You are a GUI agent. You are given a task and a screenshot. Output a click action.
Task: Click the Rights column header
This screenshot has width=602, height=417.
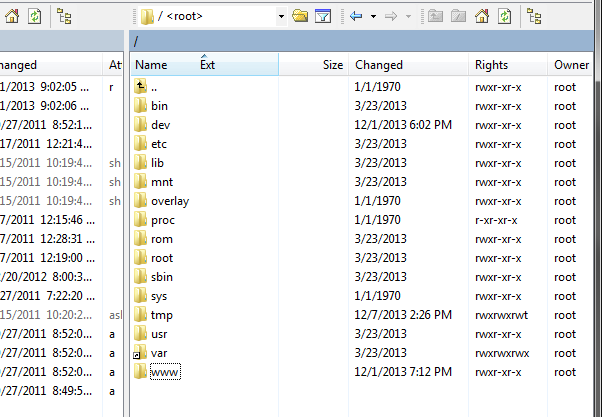(492, 65)
